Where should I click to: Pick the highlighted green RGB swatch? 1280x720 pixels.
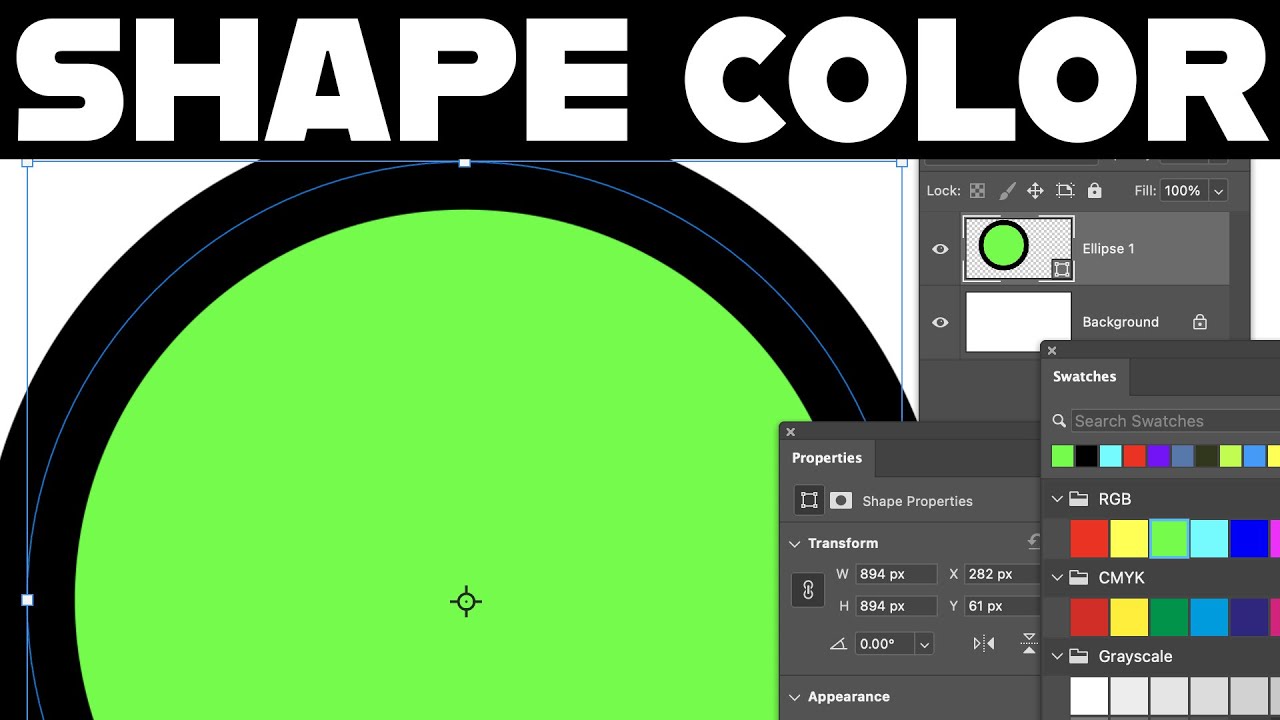pos(1169,538)
